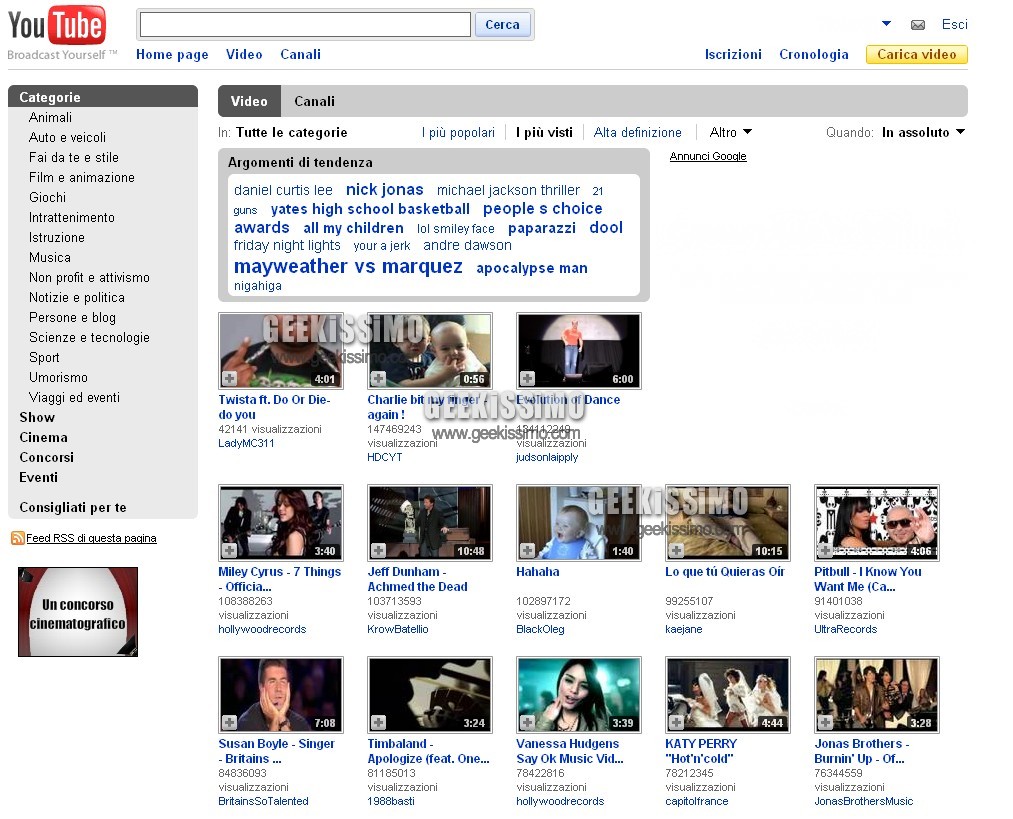This screenshot has width=1013, height=819.
Task: Open the In assoluto time filter dropdown
Action: pyautogui.click(x=922, y=132)
